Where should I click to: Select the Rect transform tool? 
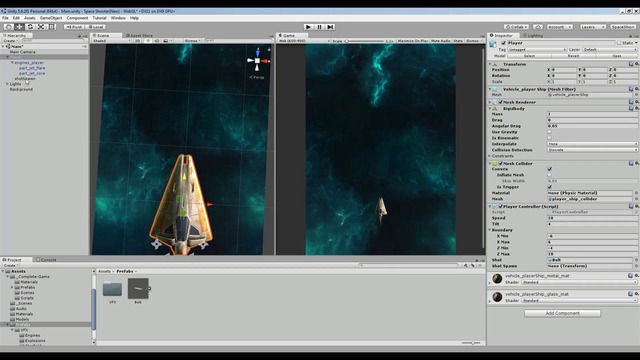[x=51, y=27]
